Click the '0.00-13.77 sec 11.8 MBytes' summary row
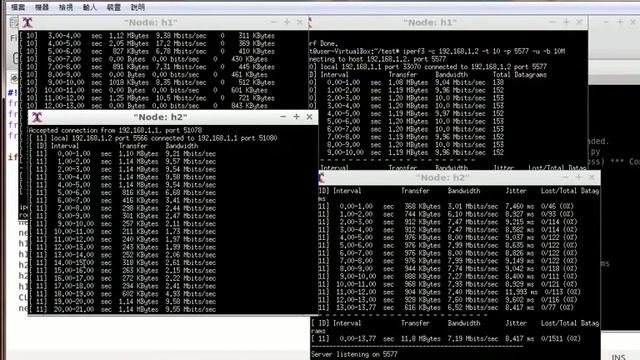Image resolution: width=640 pixels, height=360 pixels. (x=446, y=339)
